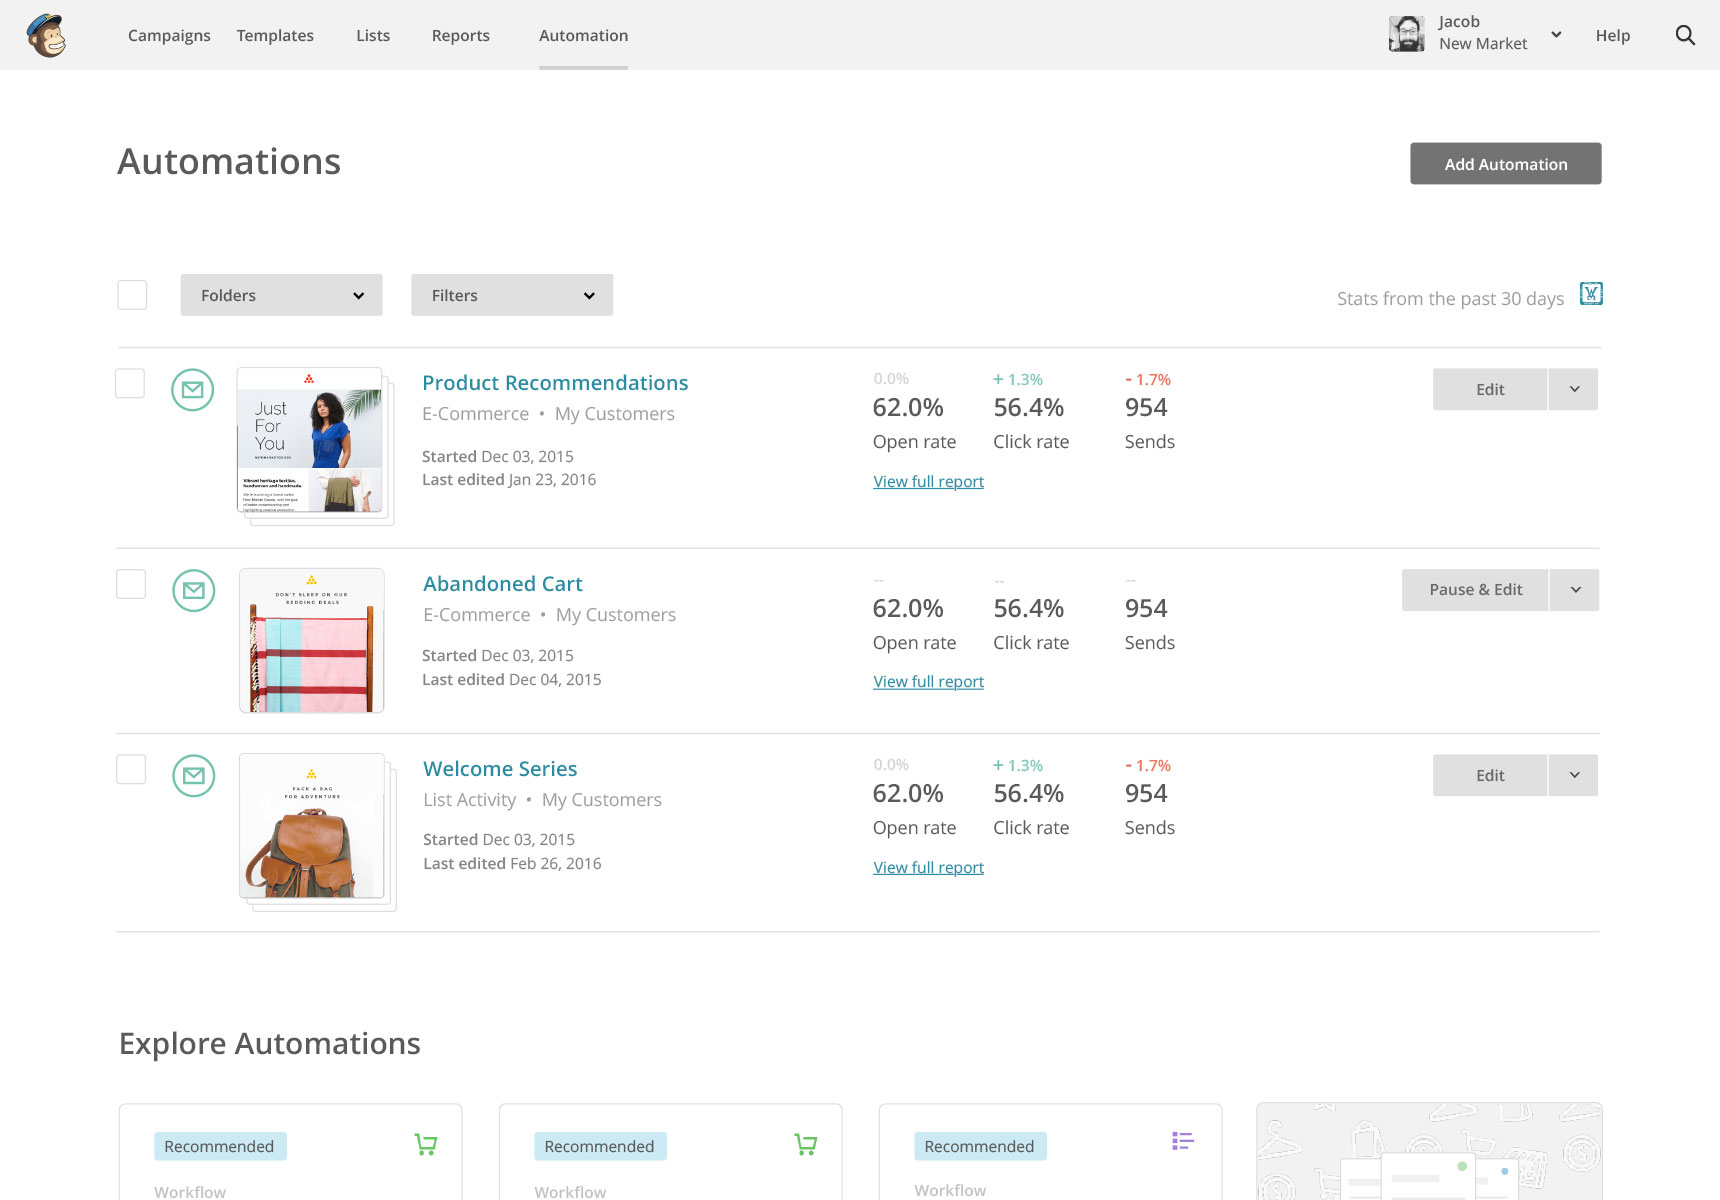Open the Abandoned Cart title link
This screenshot has height=1200, width=1720.
[503, 584]
